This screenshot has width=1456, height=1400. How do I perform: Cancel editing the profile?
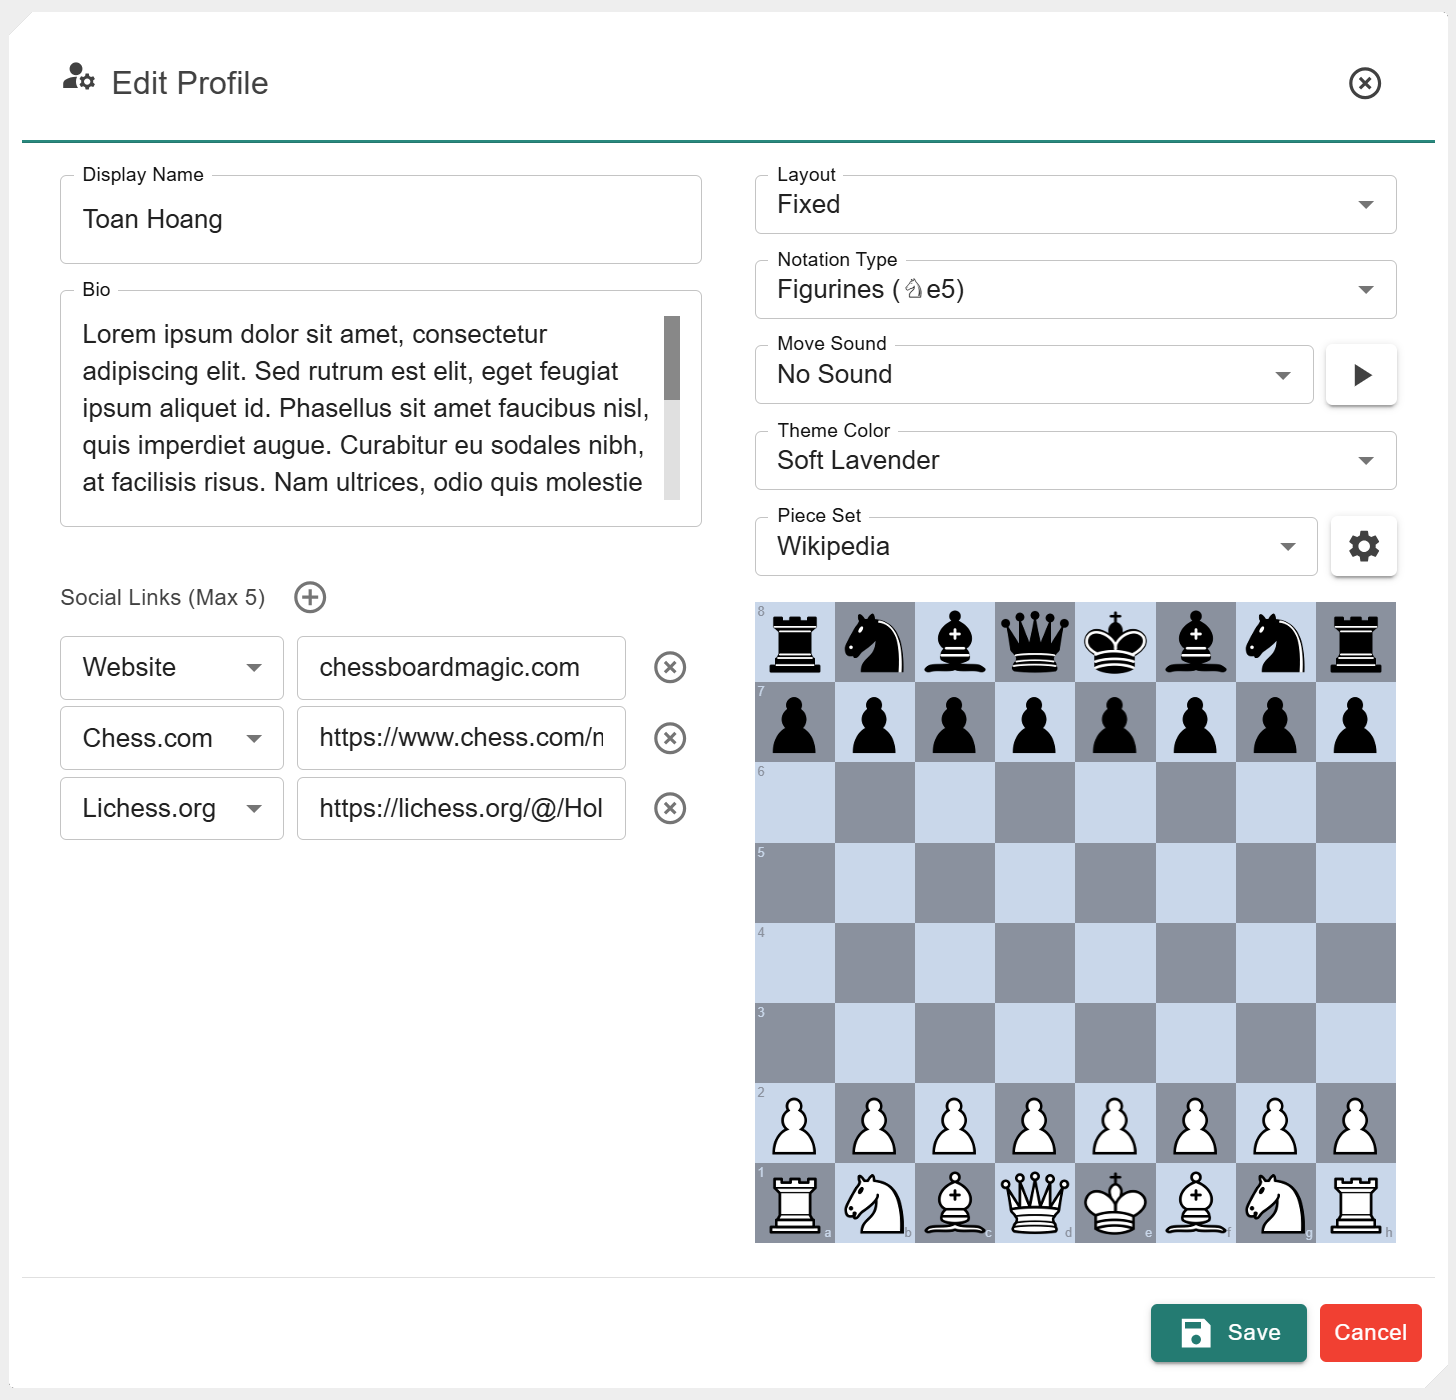tap(1370, 1332)
